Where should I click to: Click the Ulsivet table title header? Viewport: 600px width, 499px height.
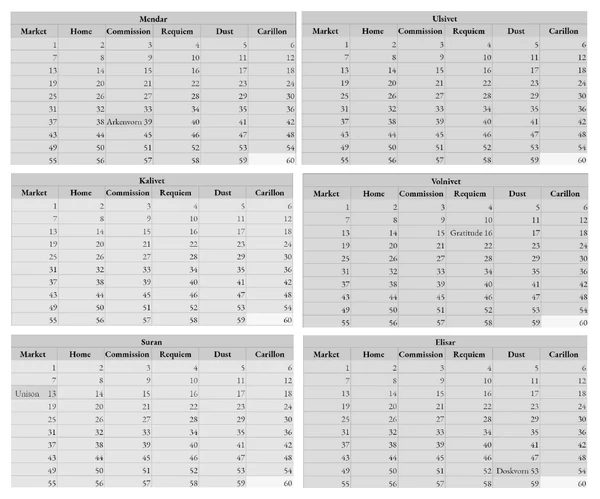444,18
